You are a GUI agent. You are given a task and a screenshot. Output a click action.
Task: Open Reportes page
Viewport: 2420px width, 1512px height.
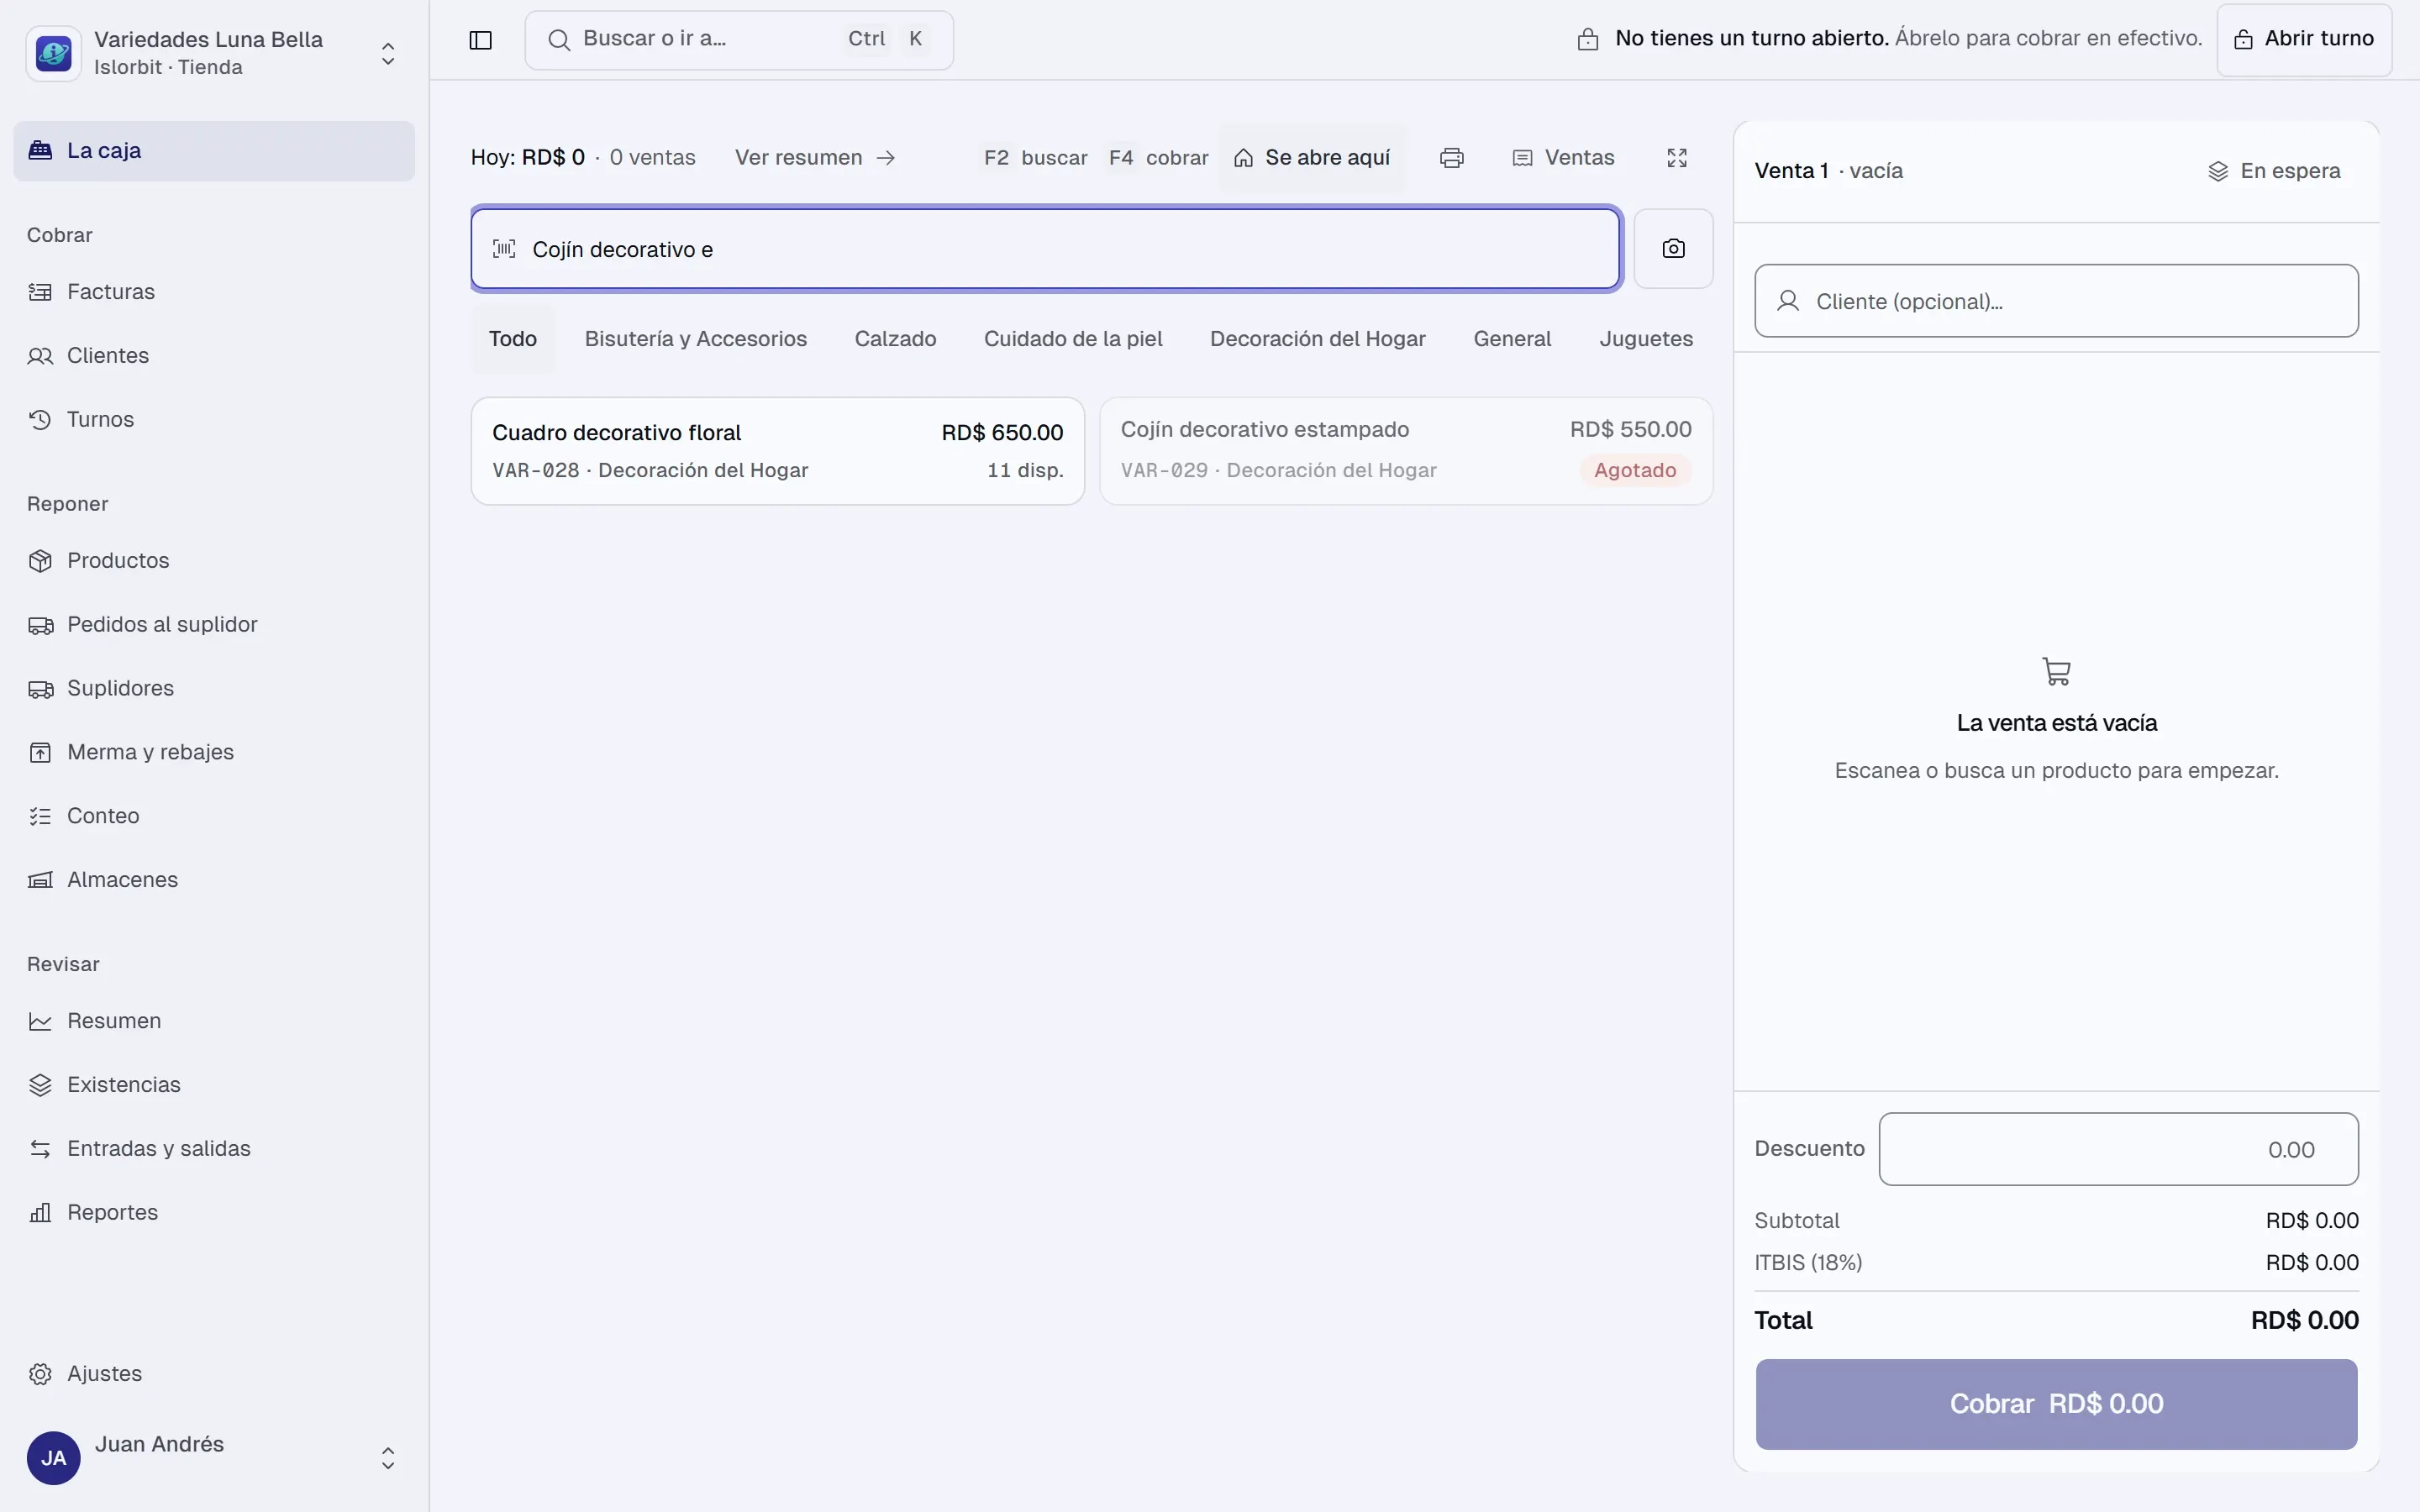tap(214, 1214)
